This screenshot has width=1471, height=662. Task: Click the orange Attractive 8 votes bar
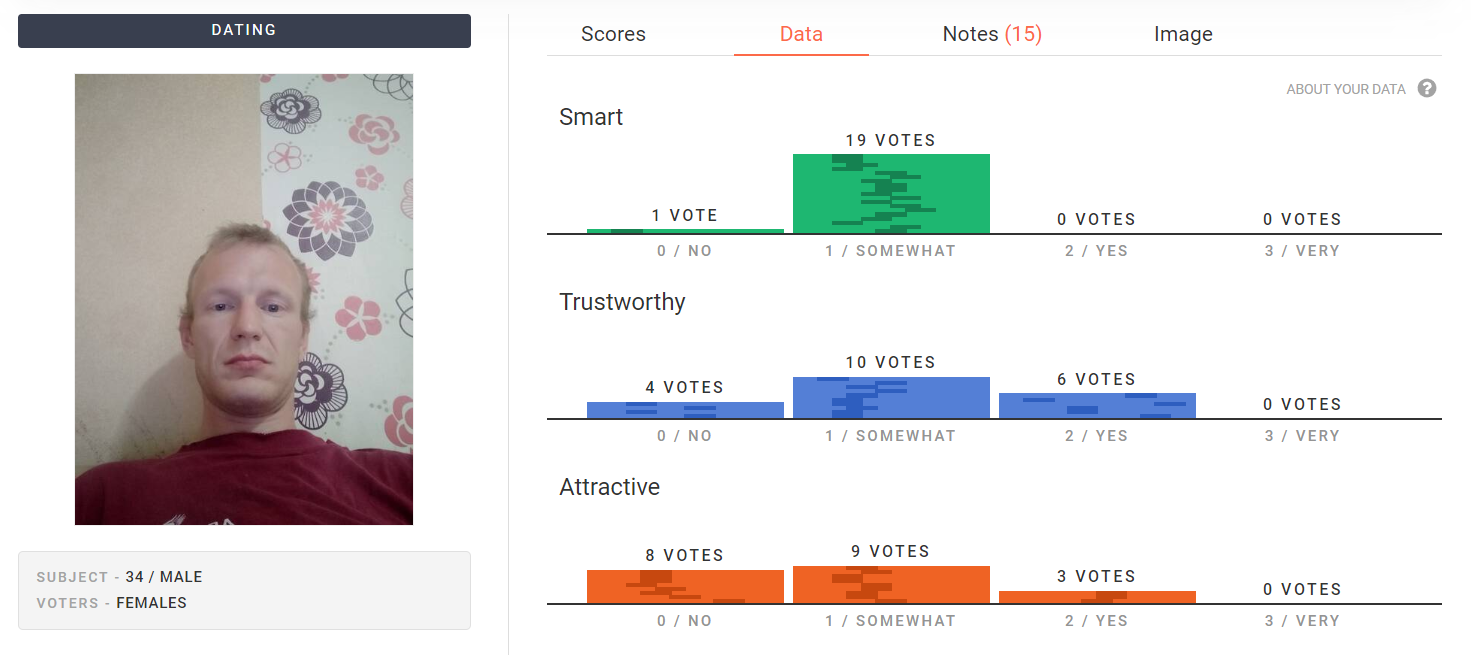pyautogui.click(x=685, y=586)
